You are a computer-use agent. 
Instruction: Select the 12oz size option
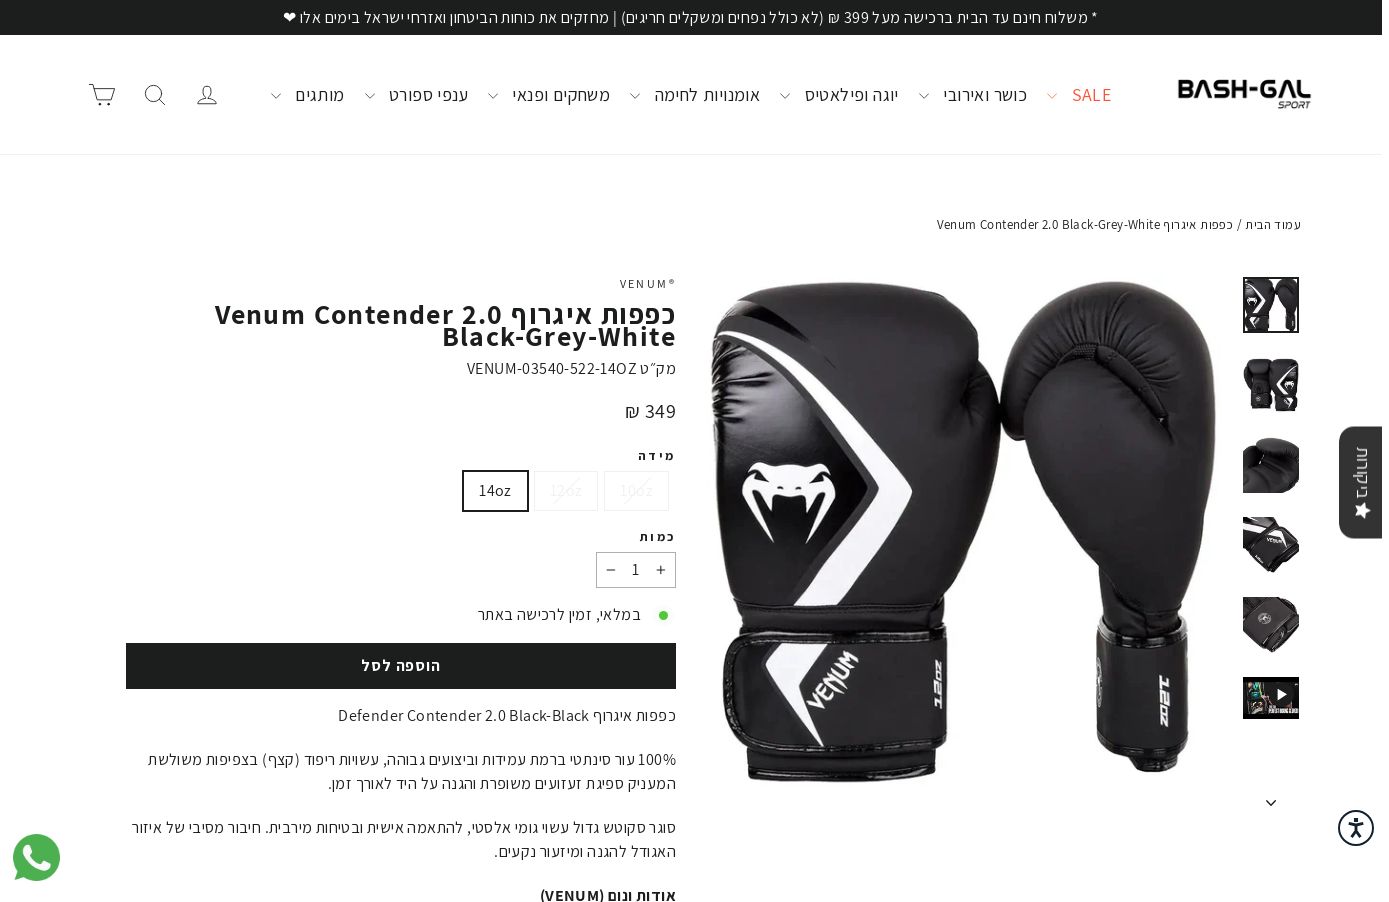click(566, 491)
